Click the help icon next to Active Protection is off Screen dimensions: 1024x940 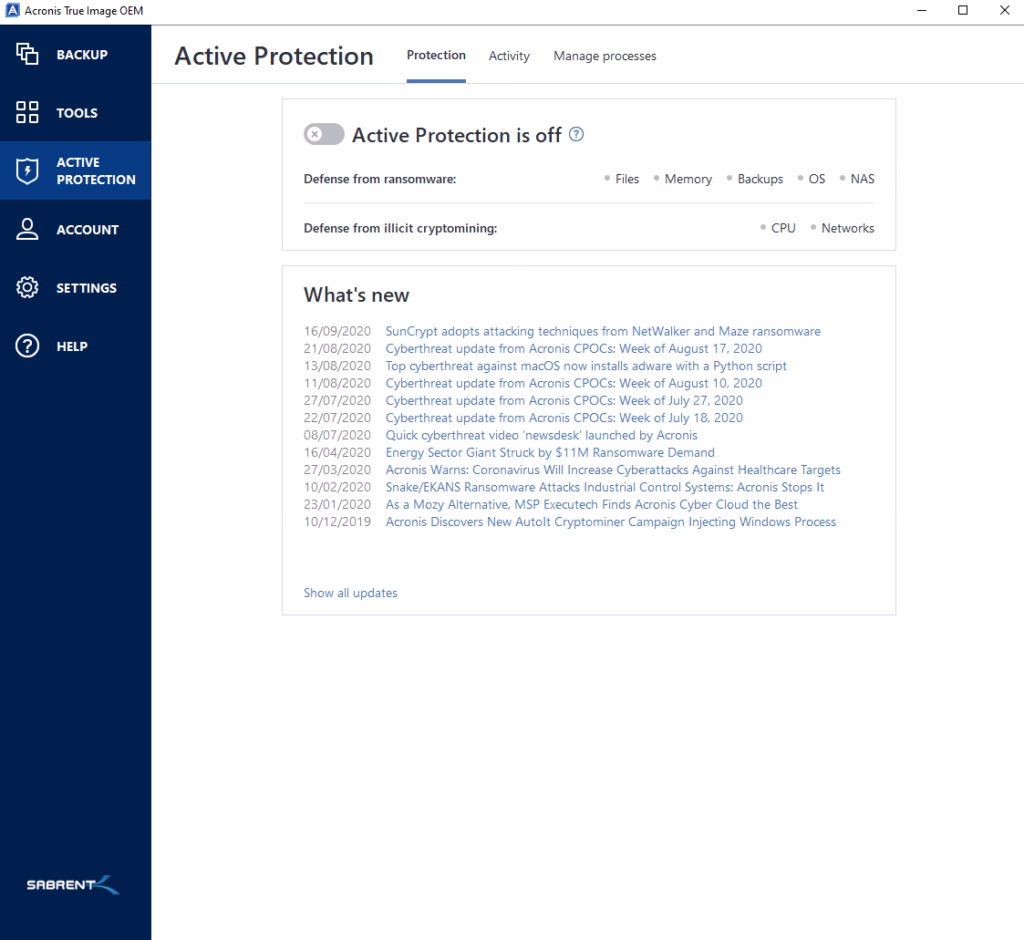(x=576, y=134)
